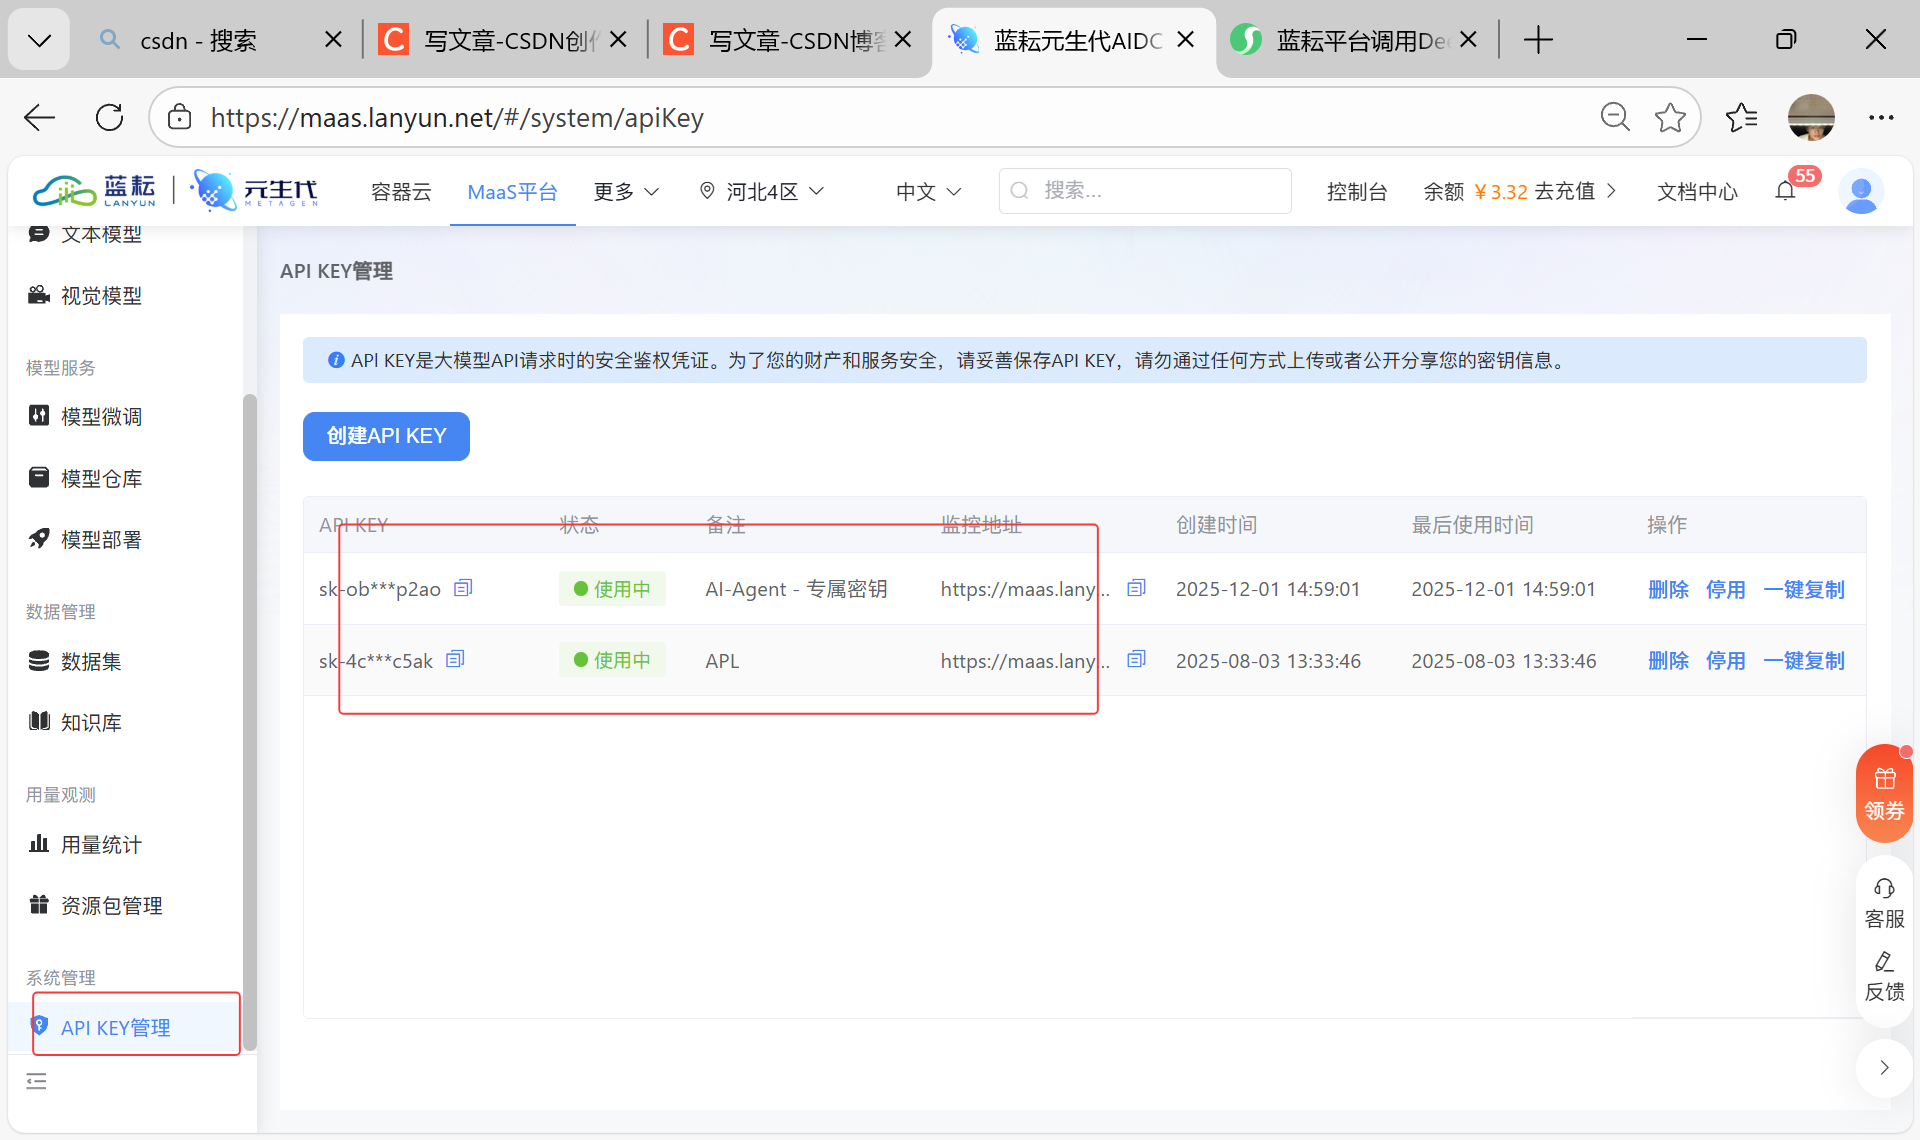
Task: Collapse the sidebar menu icon
Action: (37, 1081)
